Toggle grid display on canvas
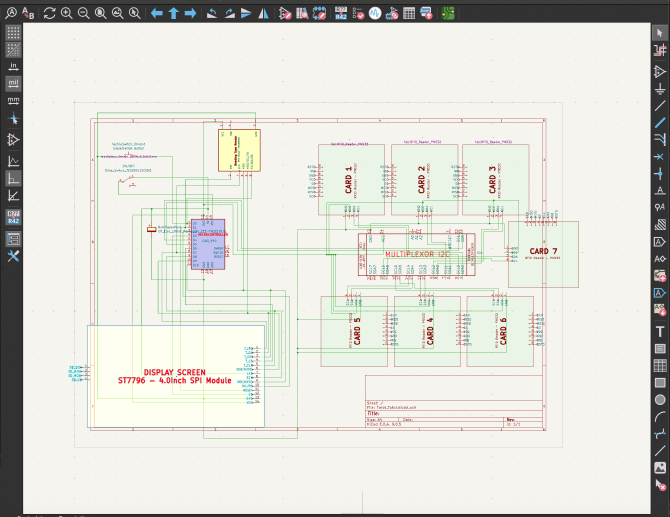The height and width of the screenshot is (517, 670). pos(14,32)
